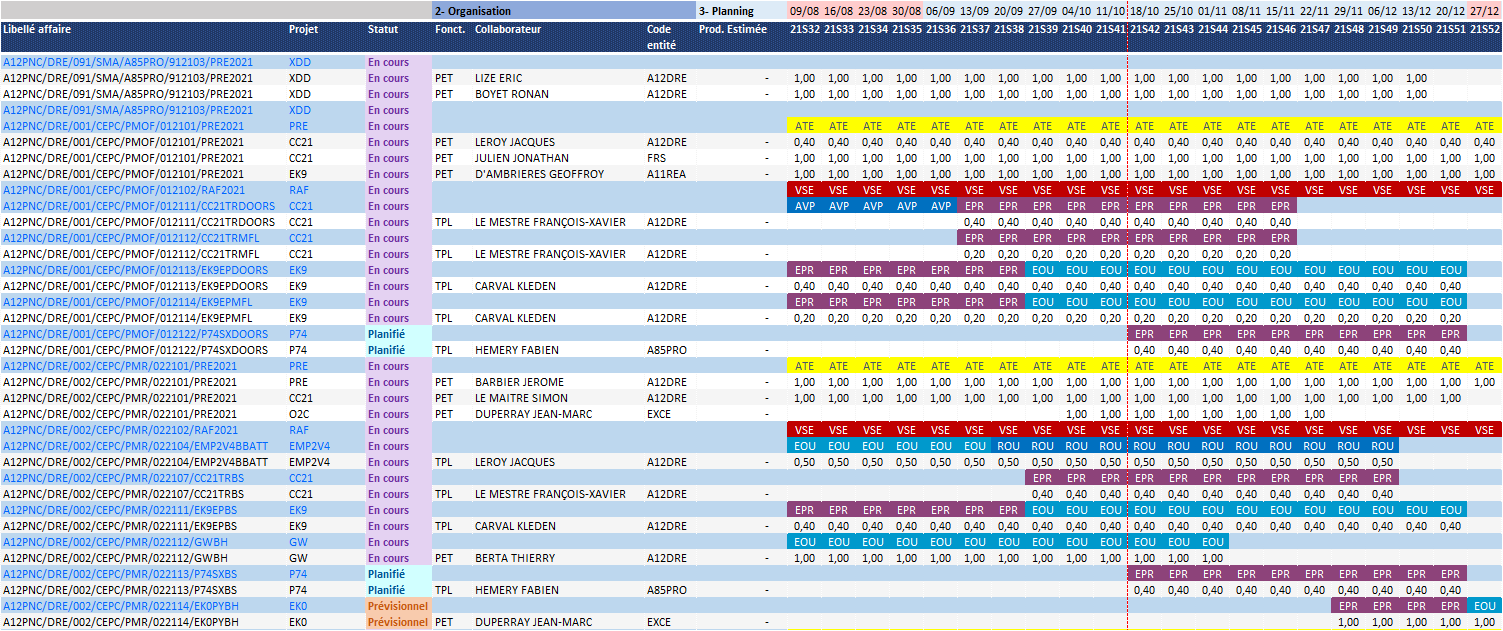Image resolution: width=1503 pixels, height=631 pixels.
Task: Select the RAF project cell in the 022102 row
Action: click(x=298, y=430)
